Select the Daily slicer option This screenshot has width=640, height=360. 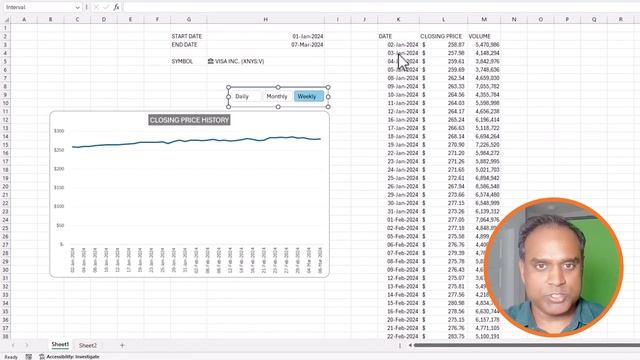coord(246,96)
